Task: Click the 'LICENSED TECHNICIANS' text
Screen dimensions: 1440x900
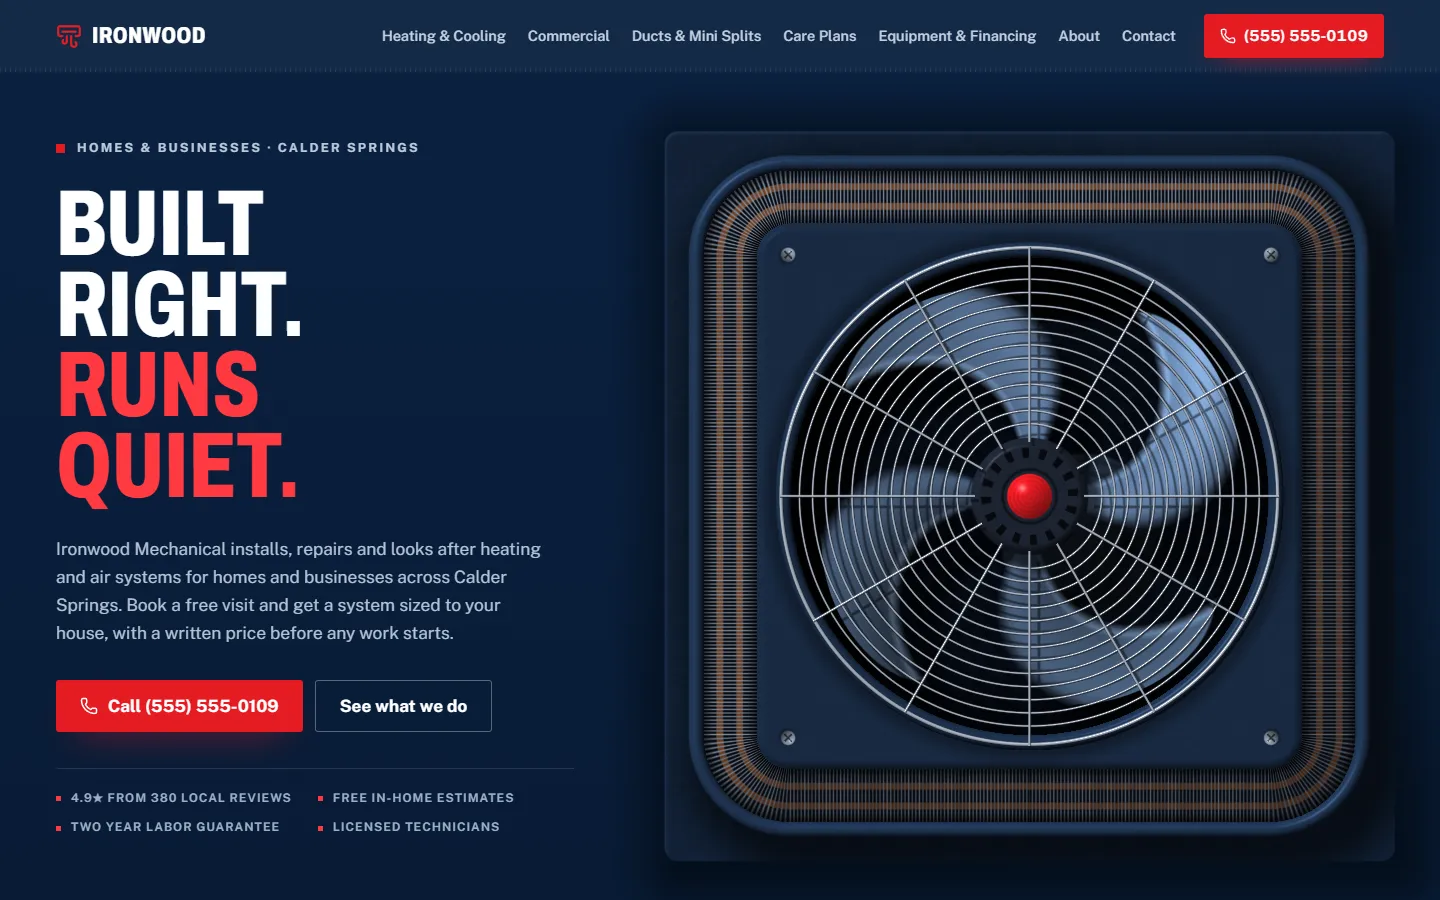Action: pos(416,827)
